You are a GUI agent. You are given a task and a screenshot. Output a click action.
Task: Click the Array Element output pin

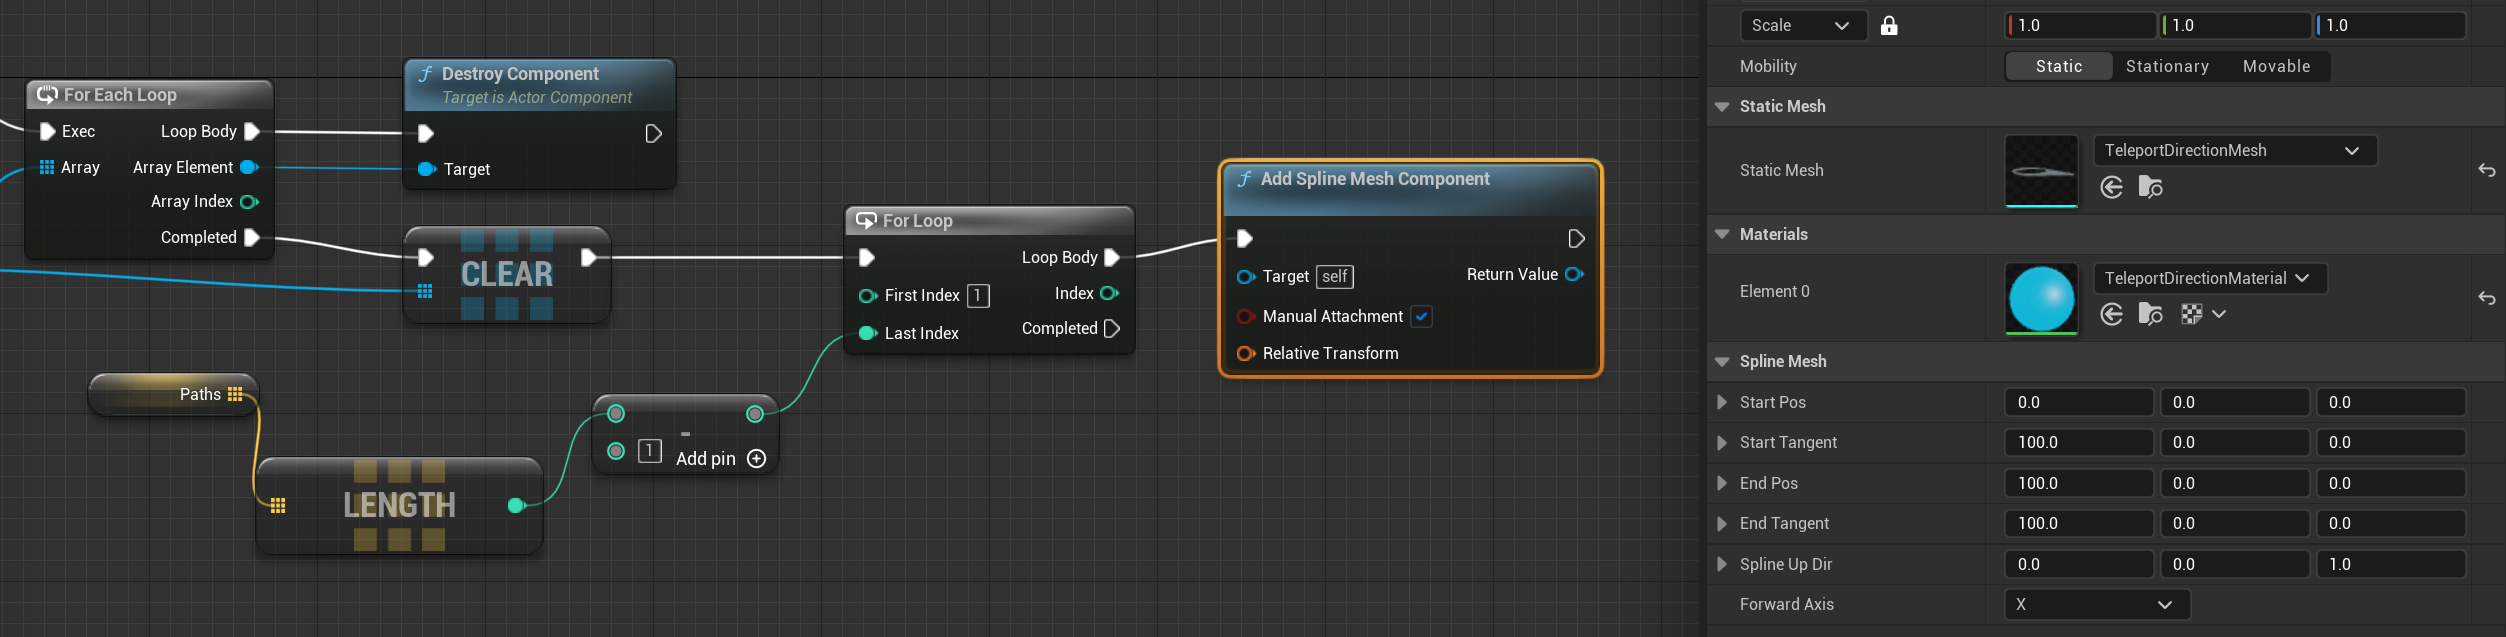[249, 167]
